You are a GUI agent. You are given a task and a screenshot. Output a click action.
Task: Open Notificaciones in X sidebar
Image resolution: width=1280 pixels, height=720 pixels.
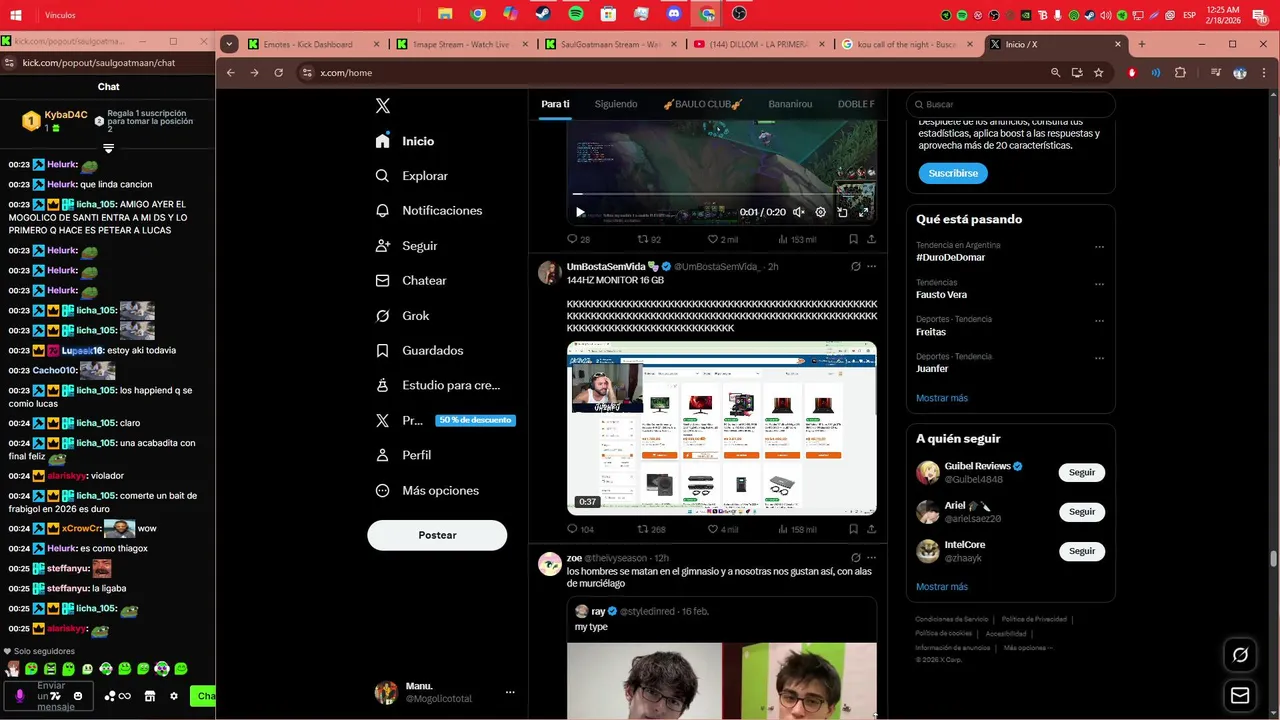429,211
